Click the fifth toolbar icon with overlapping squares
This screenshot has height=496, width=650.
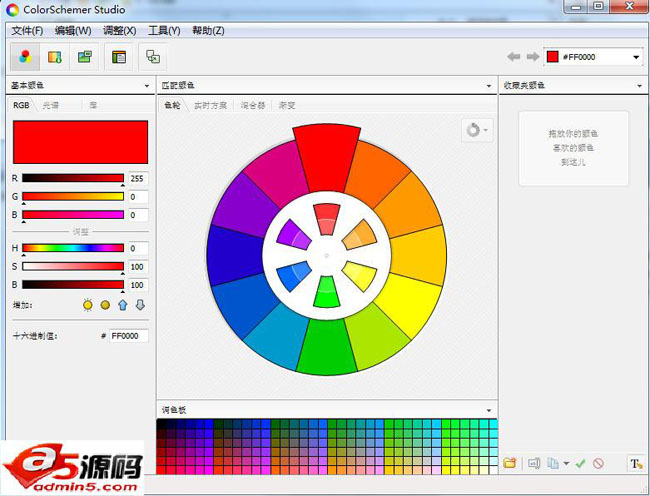point(153,57)
